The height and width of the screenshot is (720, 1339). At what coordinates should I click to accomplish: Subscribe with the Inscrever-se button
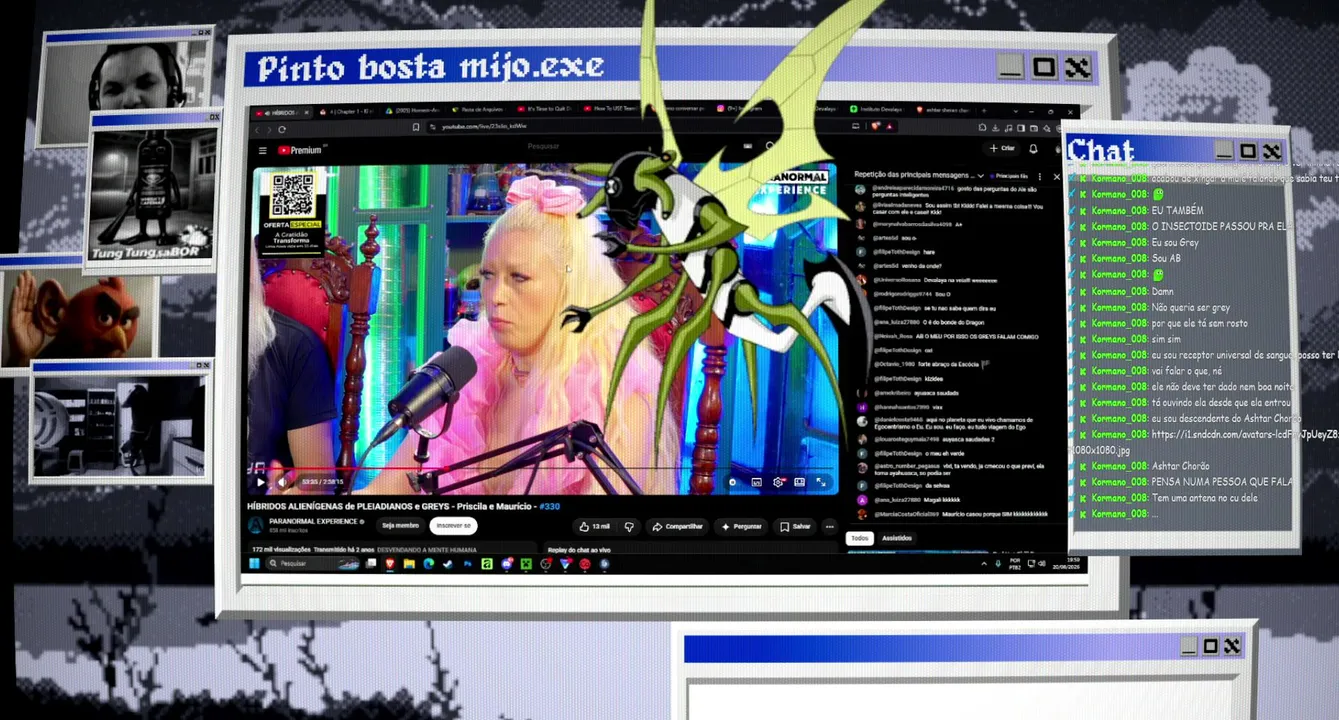point(453,525)
